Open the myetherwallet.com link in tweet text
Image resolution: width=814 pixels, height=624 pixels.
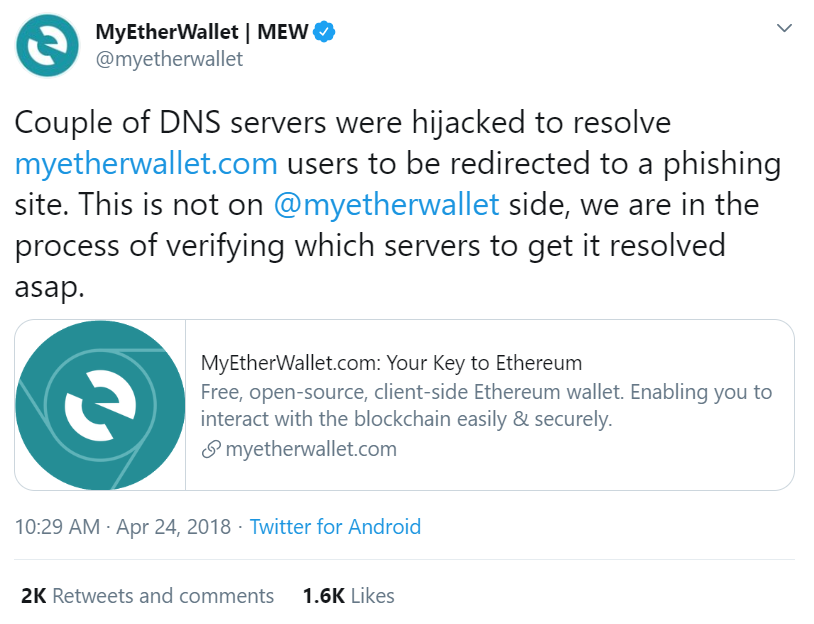(x=146, y=164)
